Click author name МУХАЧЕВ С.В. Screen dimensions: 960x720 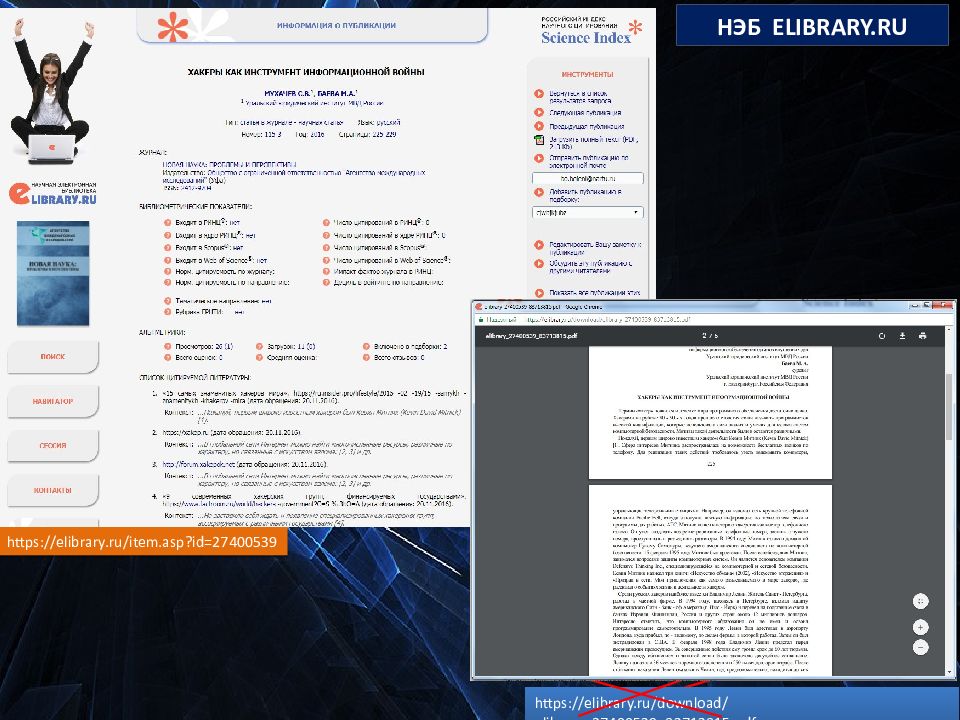click(x=288, y=93)
